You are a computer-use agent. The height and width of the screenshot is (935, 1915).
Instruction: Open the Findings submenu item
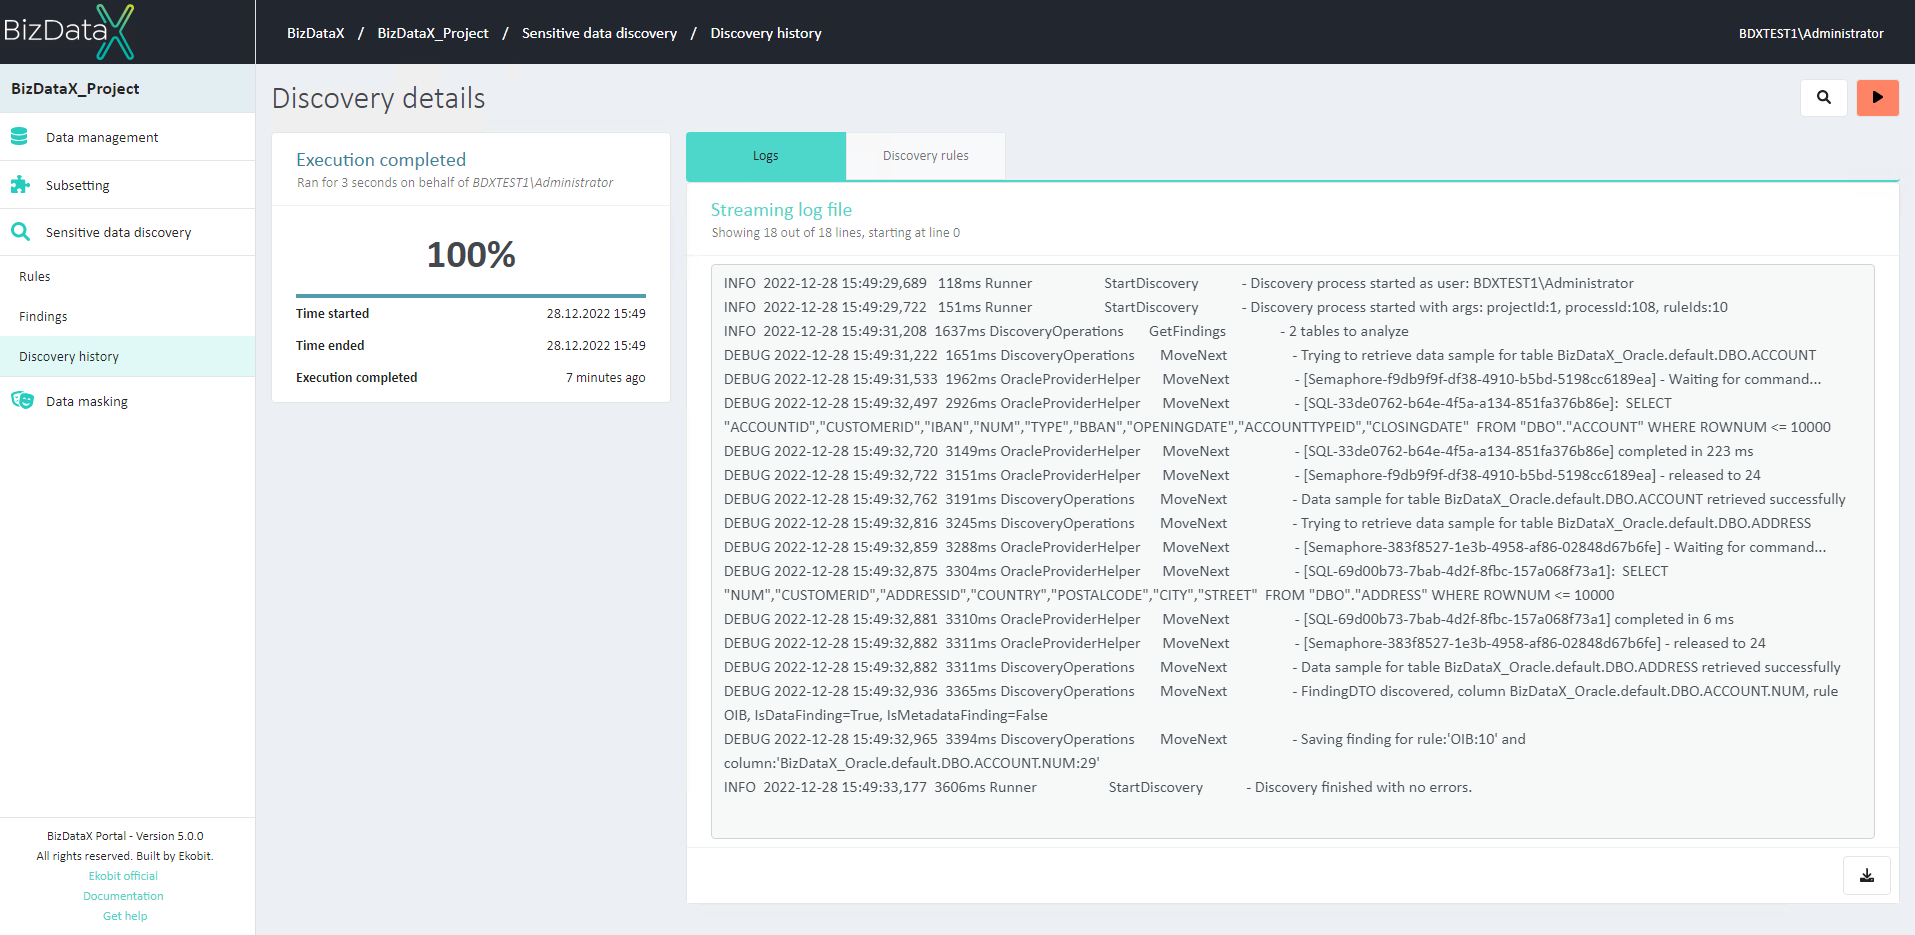(127, 316)
